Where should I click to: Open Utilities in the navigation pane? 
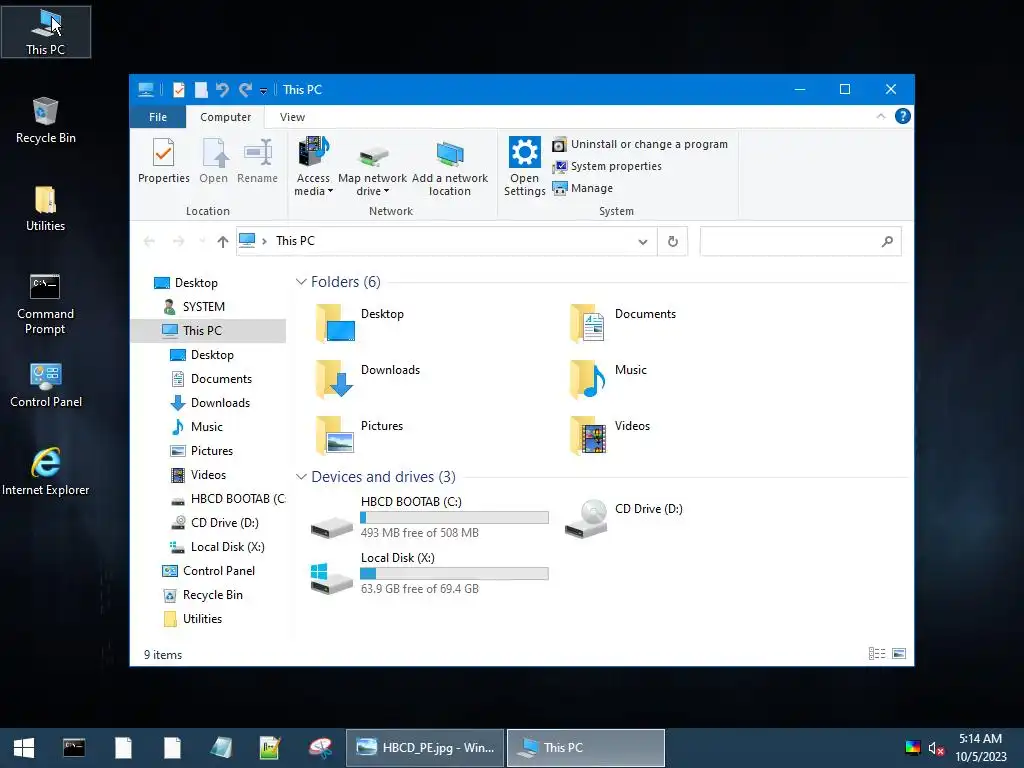click(202, 618)
